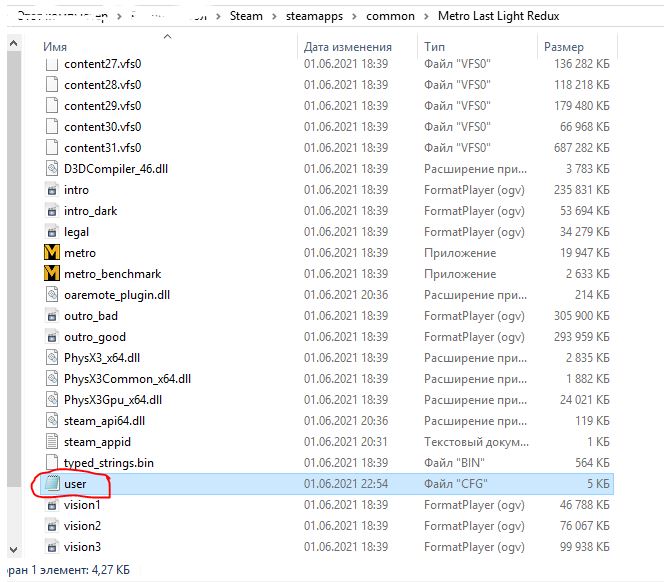
Task: Click the user CFG notepad icon
Action: [x=52, y=484]
